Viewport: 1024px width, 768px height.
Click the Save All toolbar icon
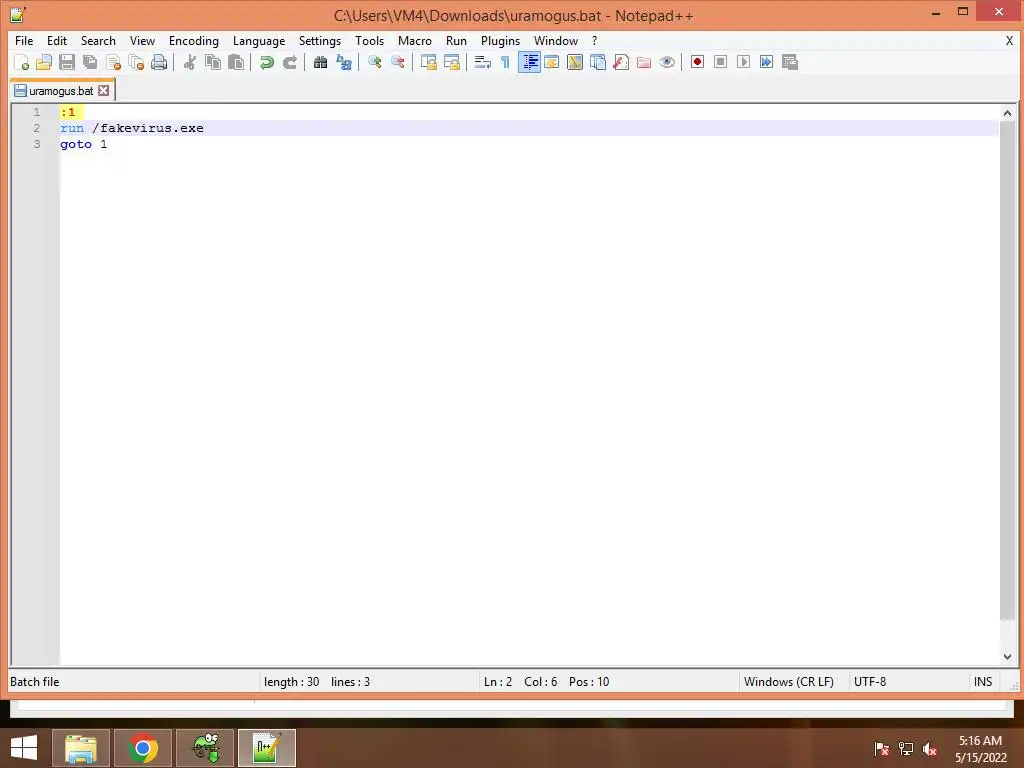tap(90, 62)
